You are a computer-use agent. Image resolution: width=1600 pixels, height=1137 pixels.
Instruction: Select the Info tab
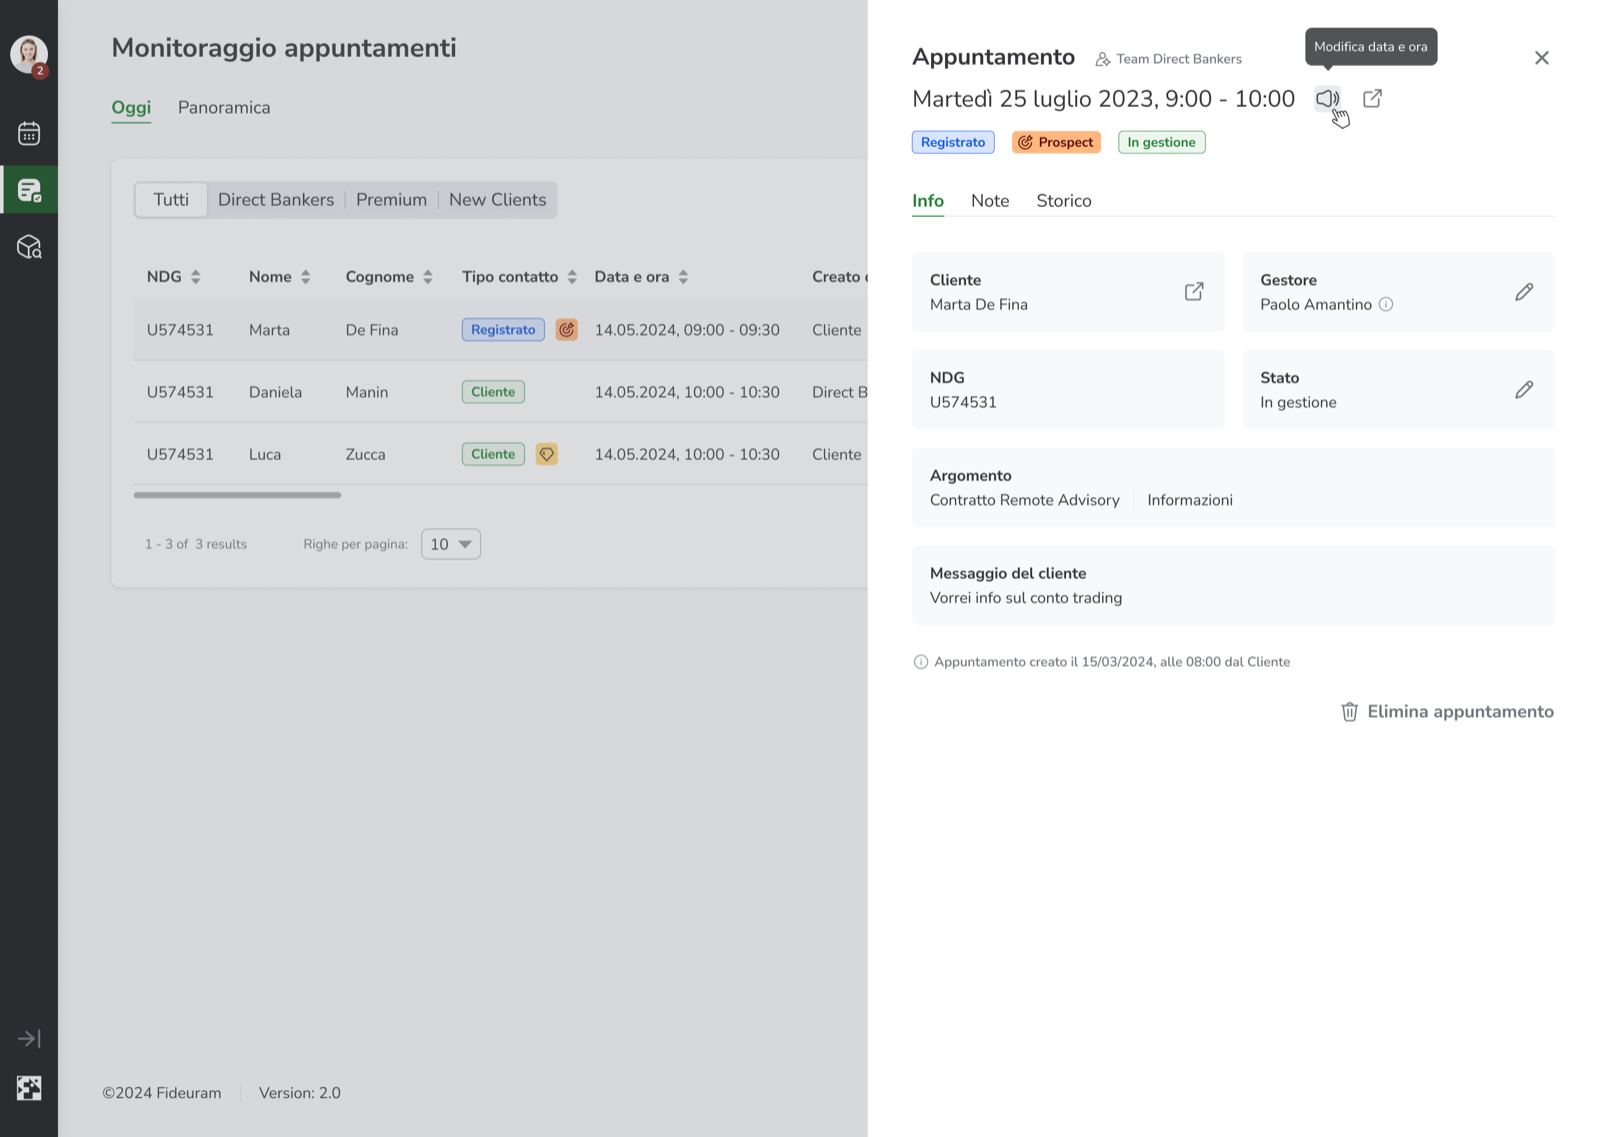pos(928,201)
